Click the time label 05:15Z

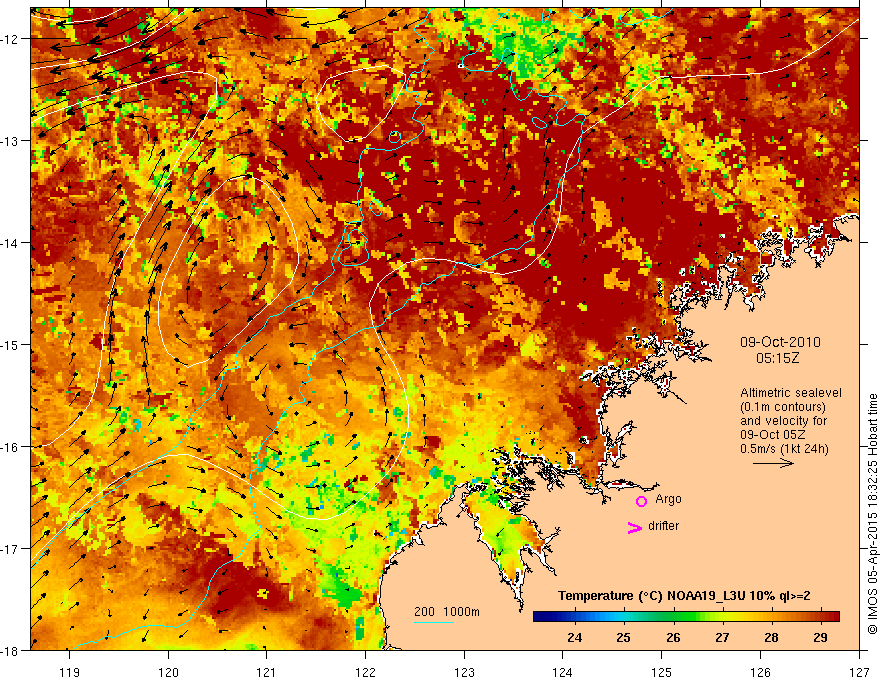(x=777, y=358)
